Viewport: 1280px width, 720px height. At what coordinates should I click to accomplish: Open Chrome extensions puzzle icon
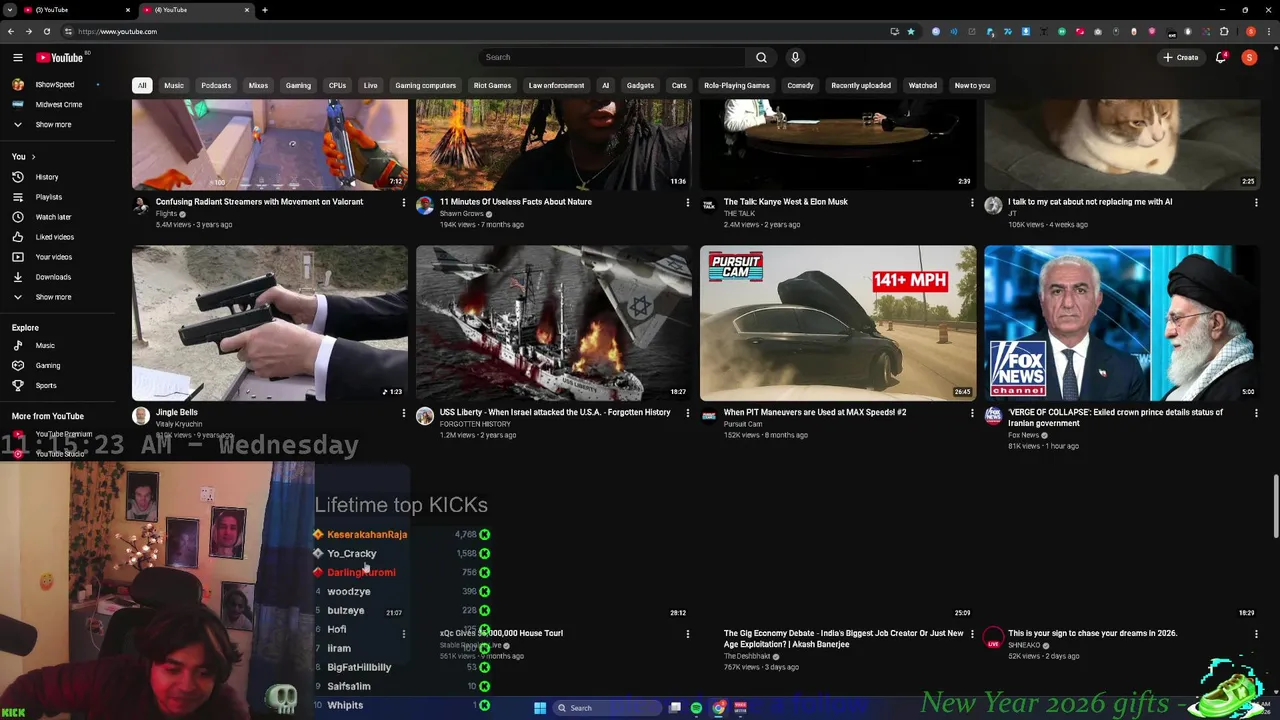pyautogui.click(x=1224, y=31)
